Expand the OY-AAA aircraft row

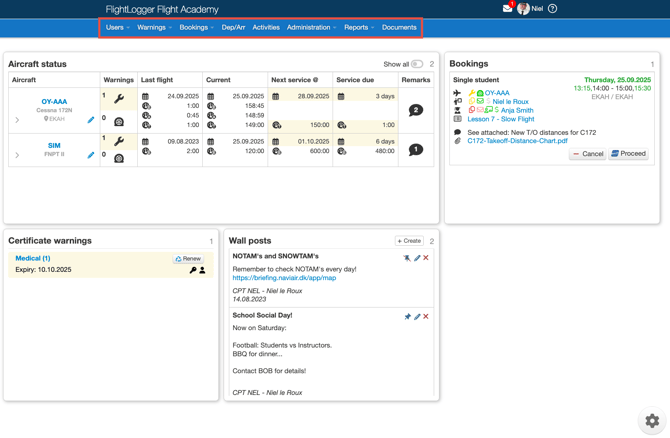click(17, 120)
